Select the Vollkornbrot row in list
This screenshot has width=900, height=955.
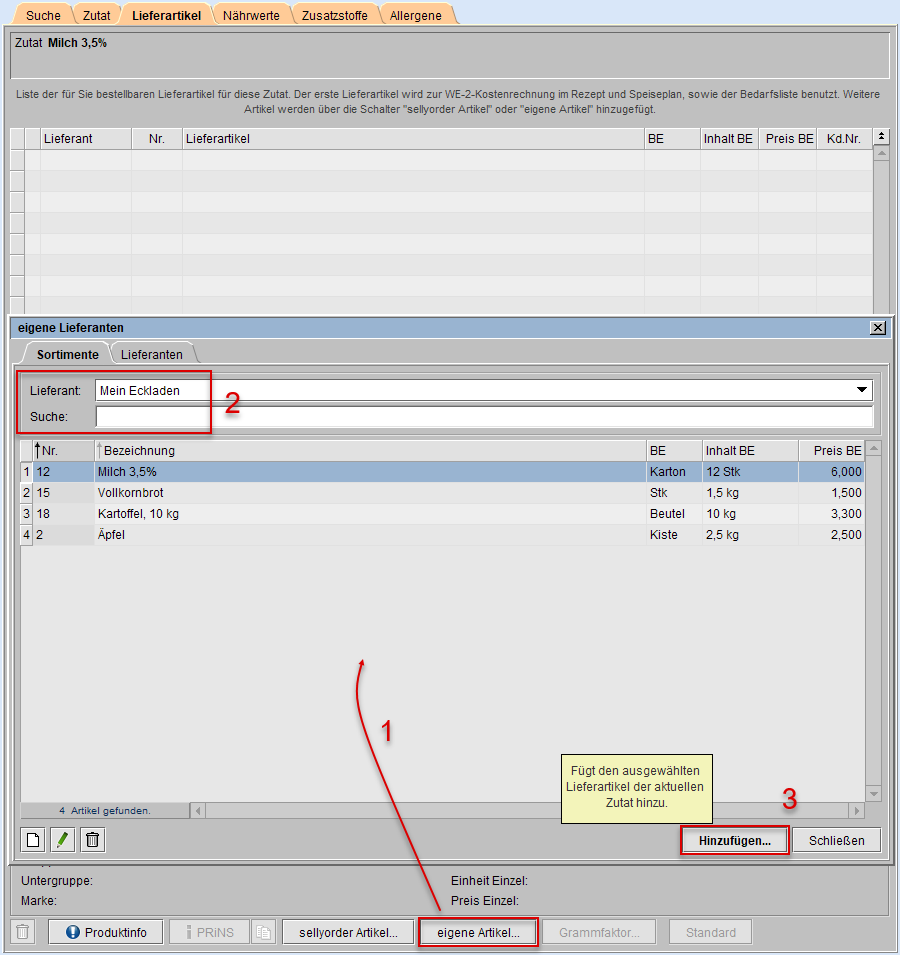click(300, 493)
